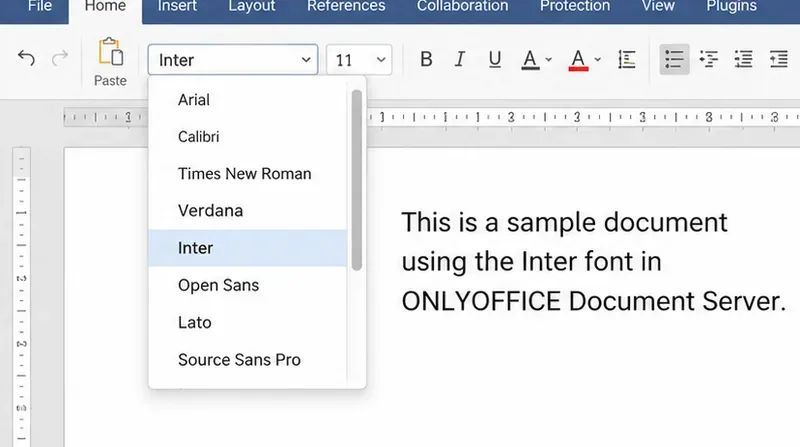Open arrow next to black-underlined A
The image size is (800, 447).
[x=548, y=60]
